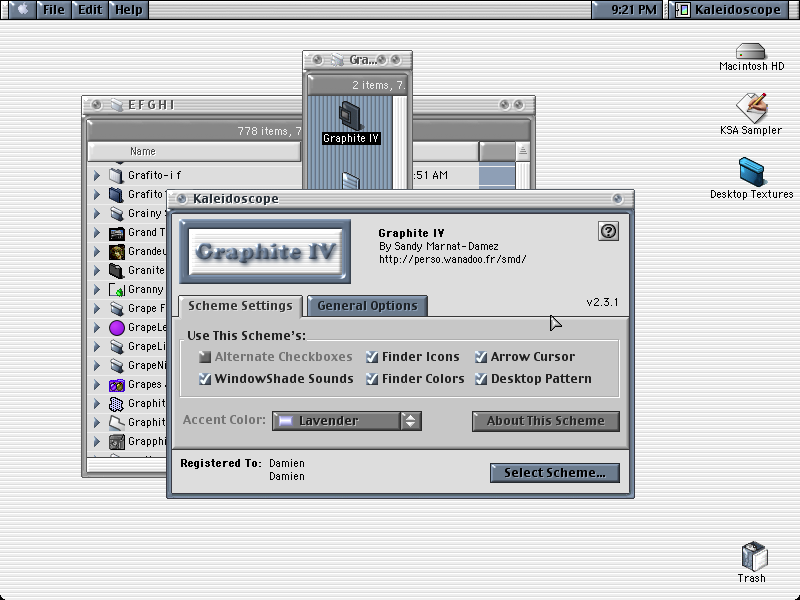Viewport: 800px width, 600px height.
Task: Click the Grafito-i f file name
Action: point(154,176)
